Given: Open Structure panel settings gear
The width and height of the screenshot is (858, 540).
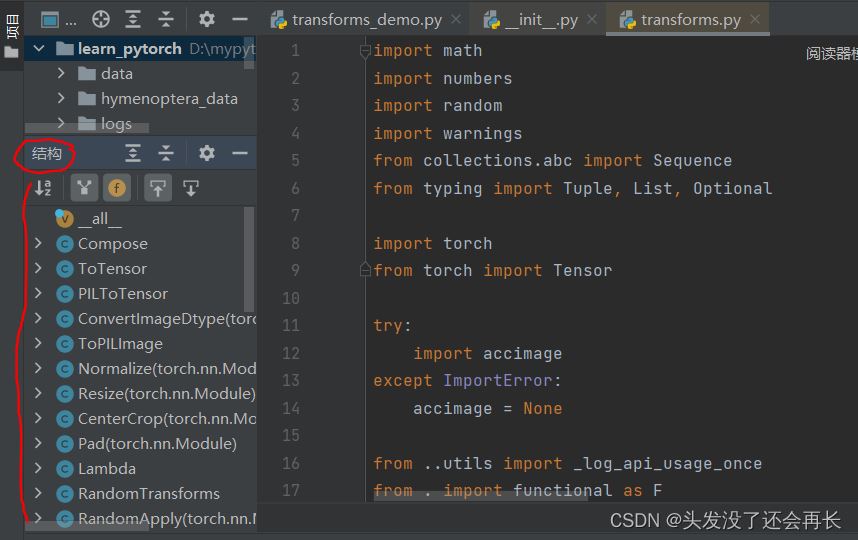Looking at the screenshot, I should [206, 153].
